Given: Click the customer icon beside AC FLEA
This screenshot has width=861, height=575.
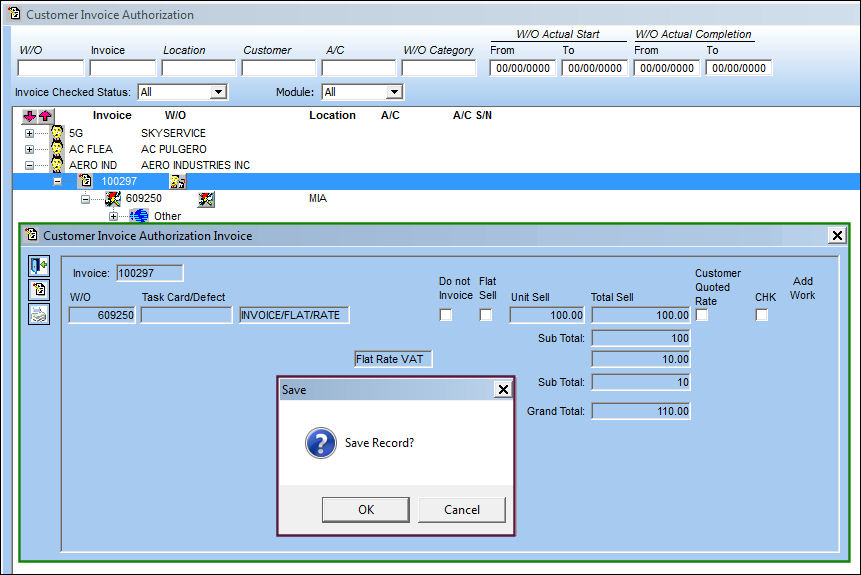Looking at the screenshot, I should (x=57, y=149).
